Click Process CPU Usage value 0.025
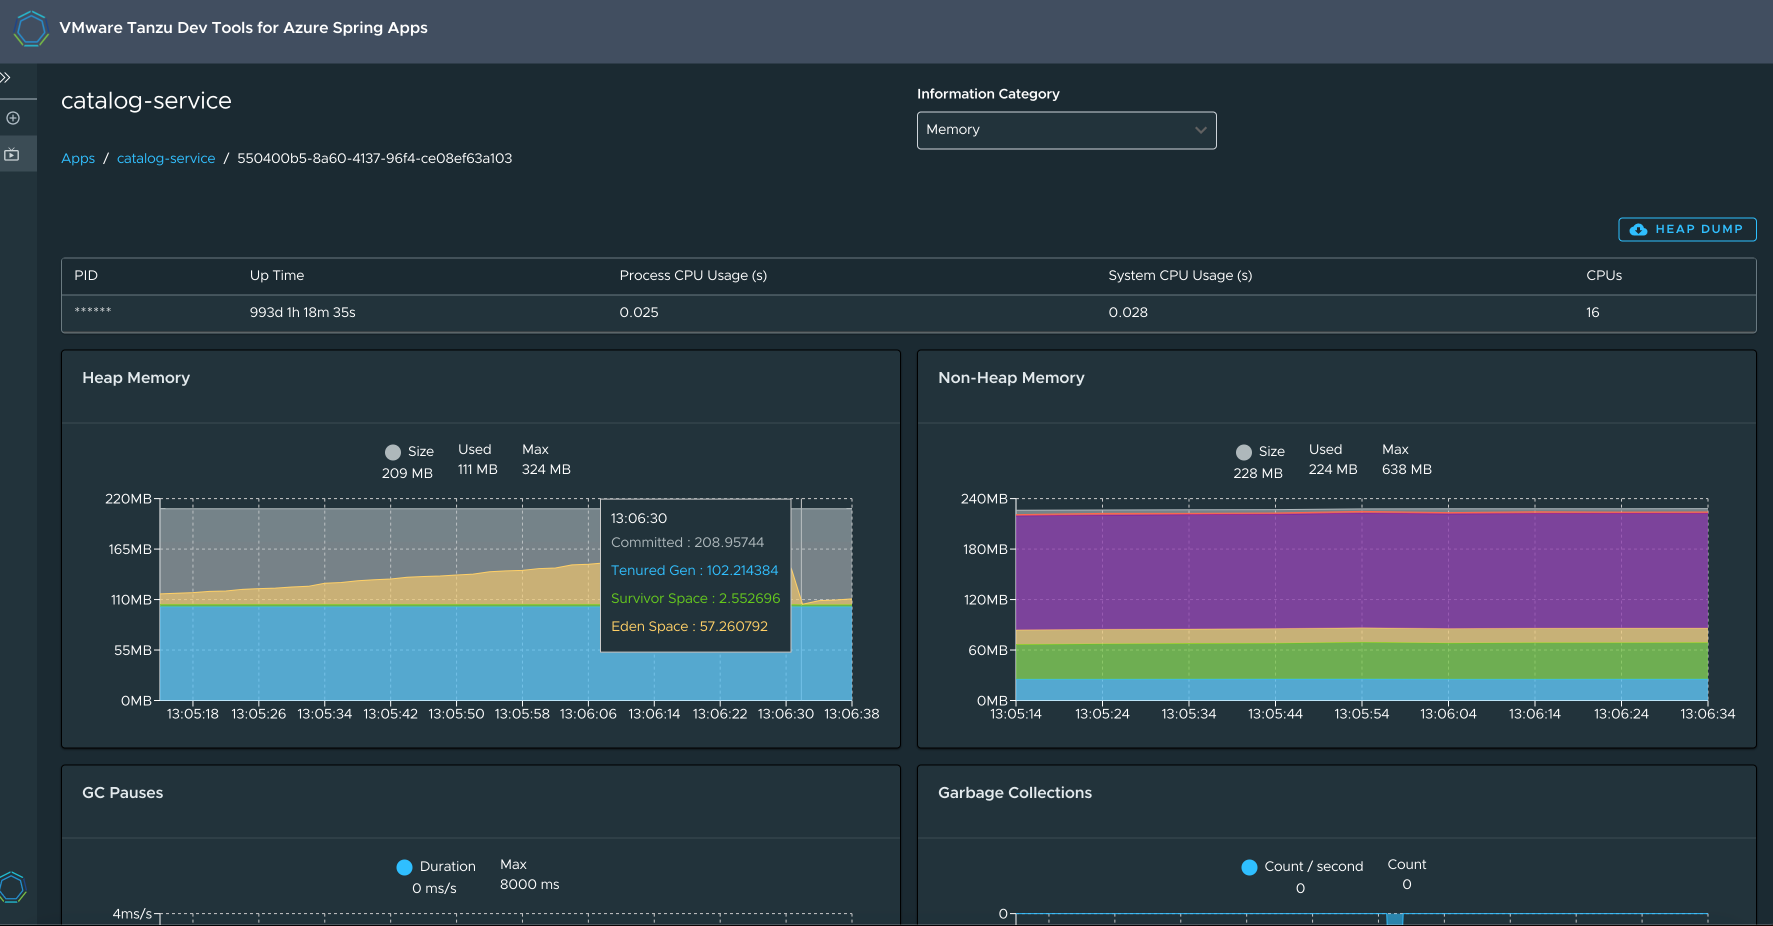Screen dimensions: 1773x926 (639, 312)
